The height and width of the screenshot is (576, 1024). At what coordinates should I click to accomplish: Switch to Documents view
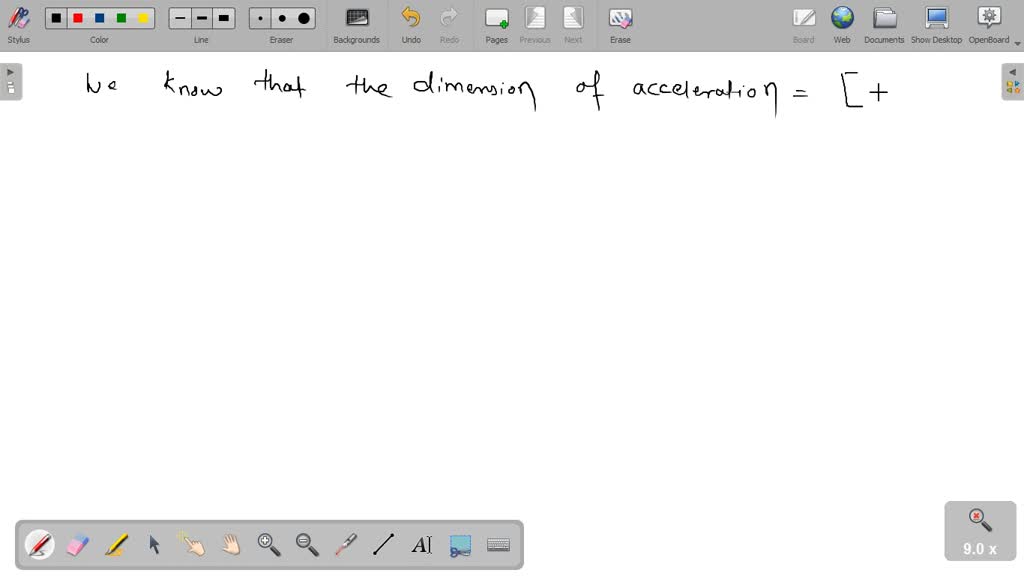coord(884,22)
